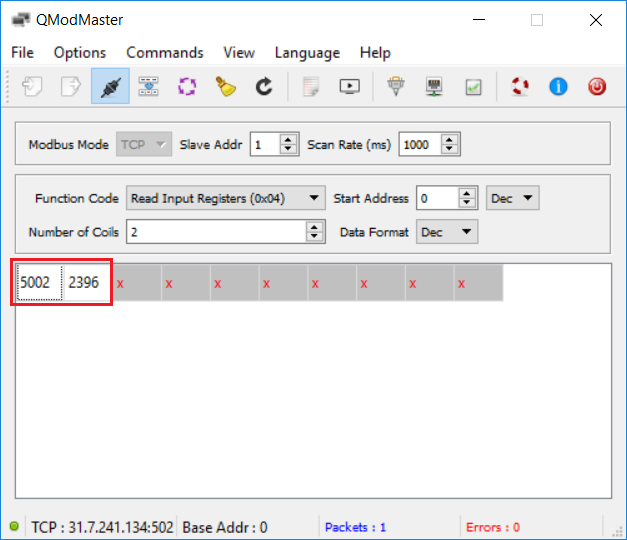627x540 pixels.
Task: Open the Function Code dropdown
Action: point(226,198)
